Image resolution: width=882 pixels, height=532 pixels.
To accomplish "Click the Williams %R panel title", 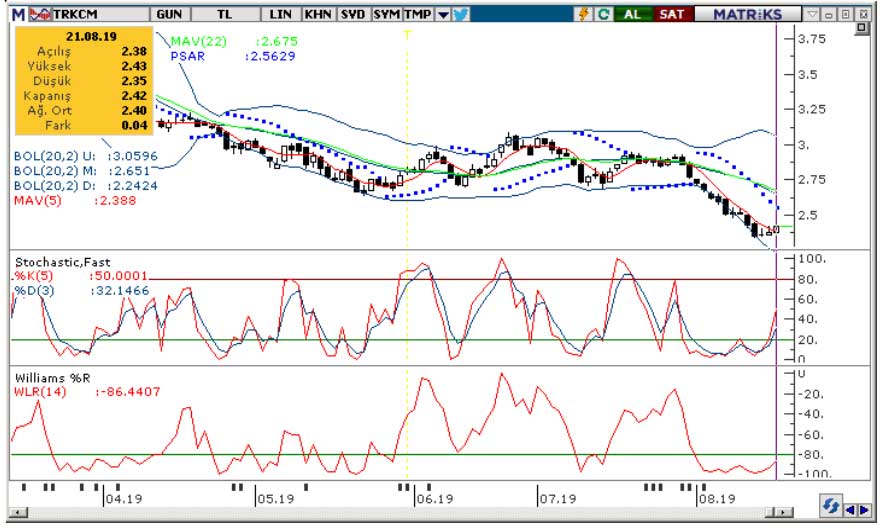I will [52, 378].
